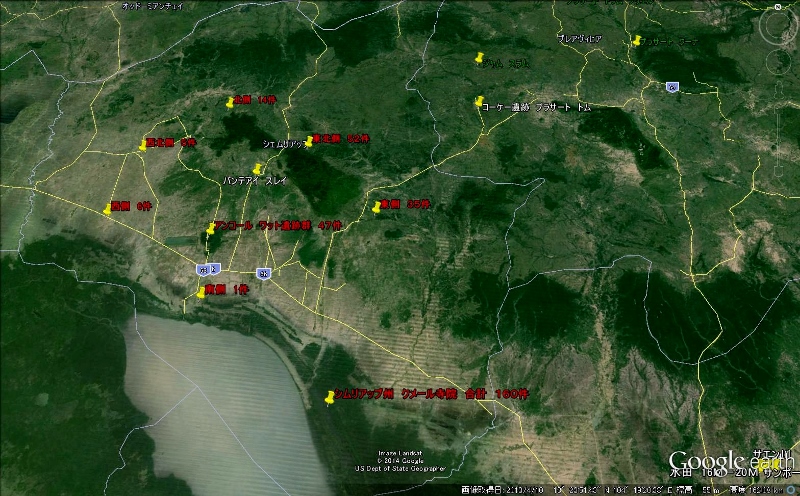800x496 pixels.
Task: Click the プレアヴィヒア place label
Action: (580, 39)
